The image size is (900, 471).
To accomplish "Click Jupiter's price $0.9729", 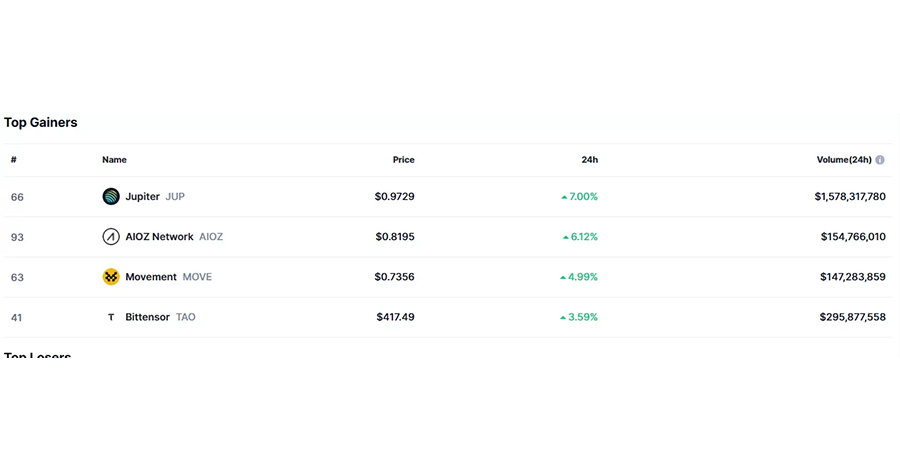I will [394, 197].
